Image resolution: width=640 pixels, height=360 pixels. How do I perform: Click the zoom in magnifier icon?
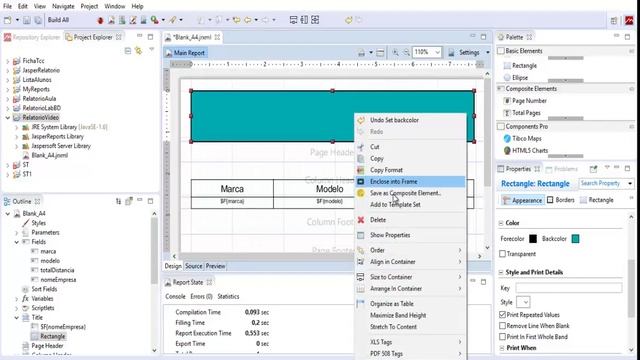click(x=395, y=52)
